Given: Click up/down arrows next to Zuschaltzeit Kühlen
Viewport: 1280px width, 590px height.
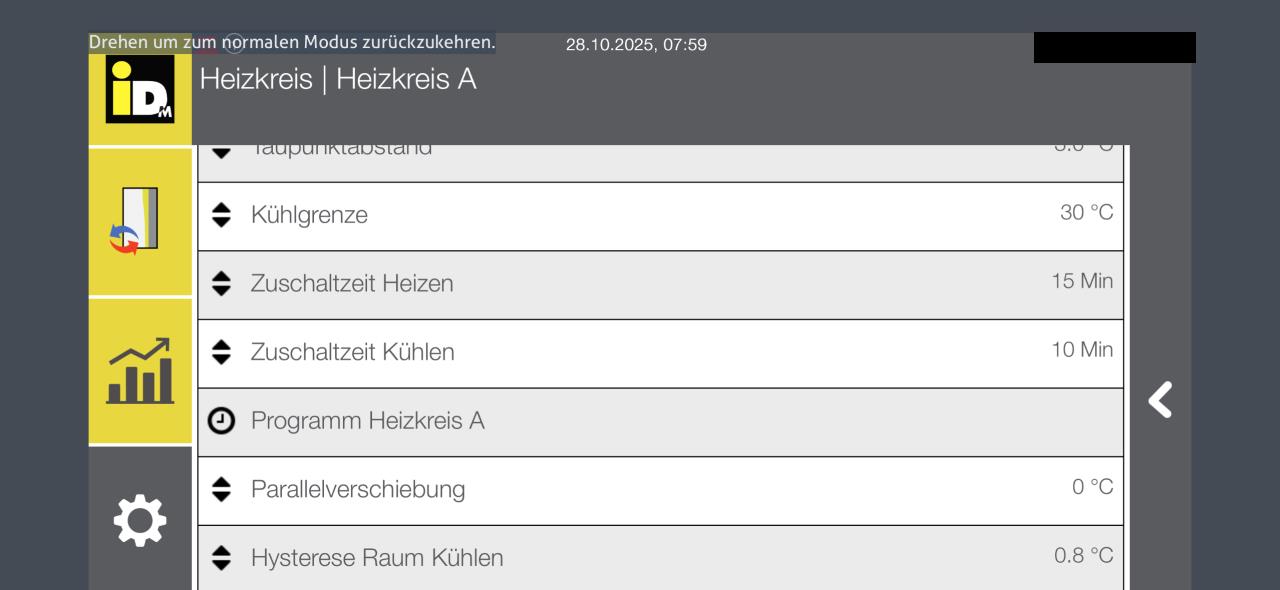Looking at the screenshot, I should 221,352.
